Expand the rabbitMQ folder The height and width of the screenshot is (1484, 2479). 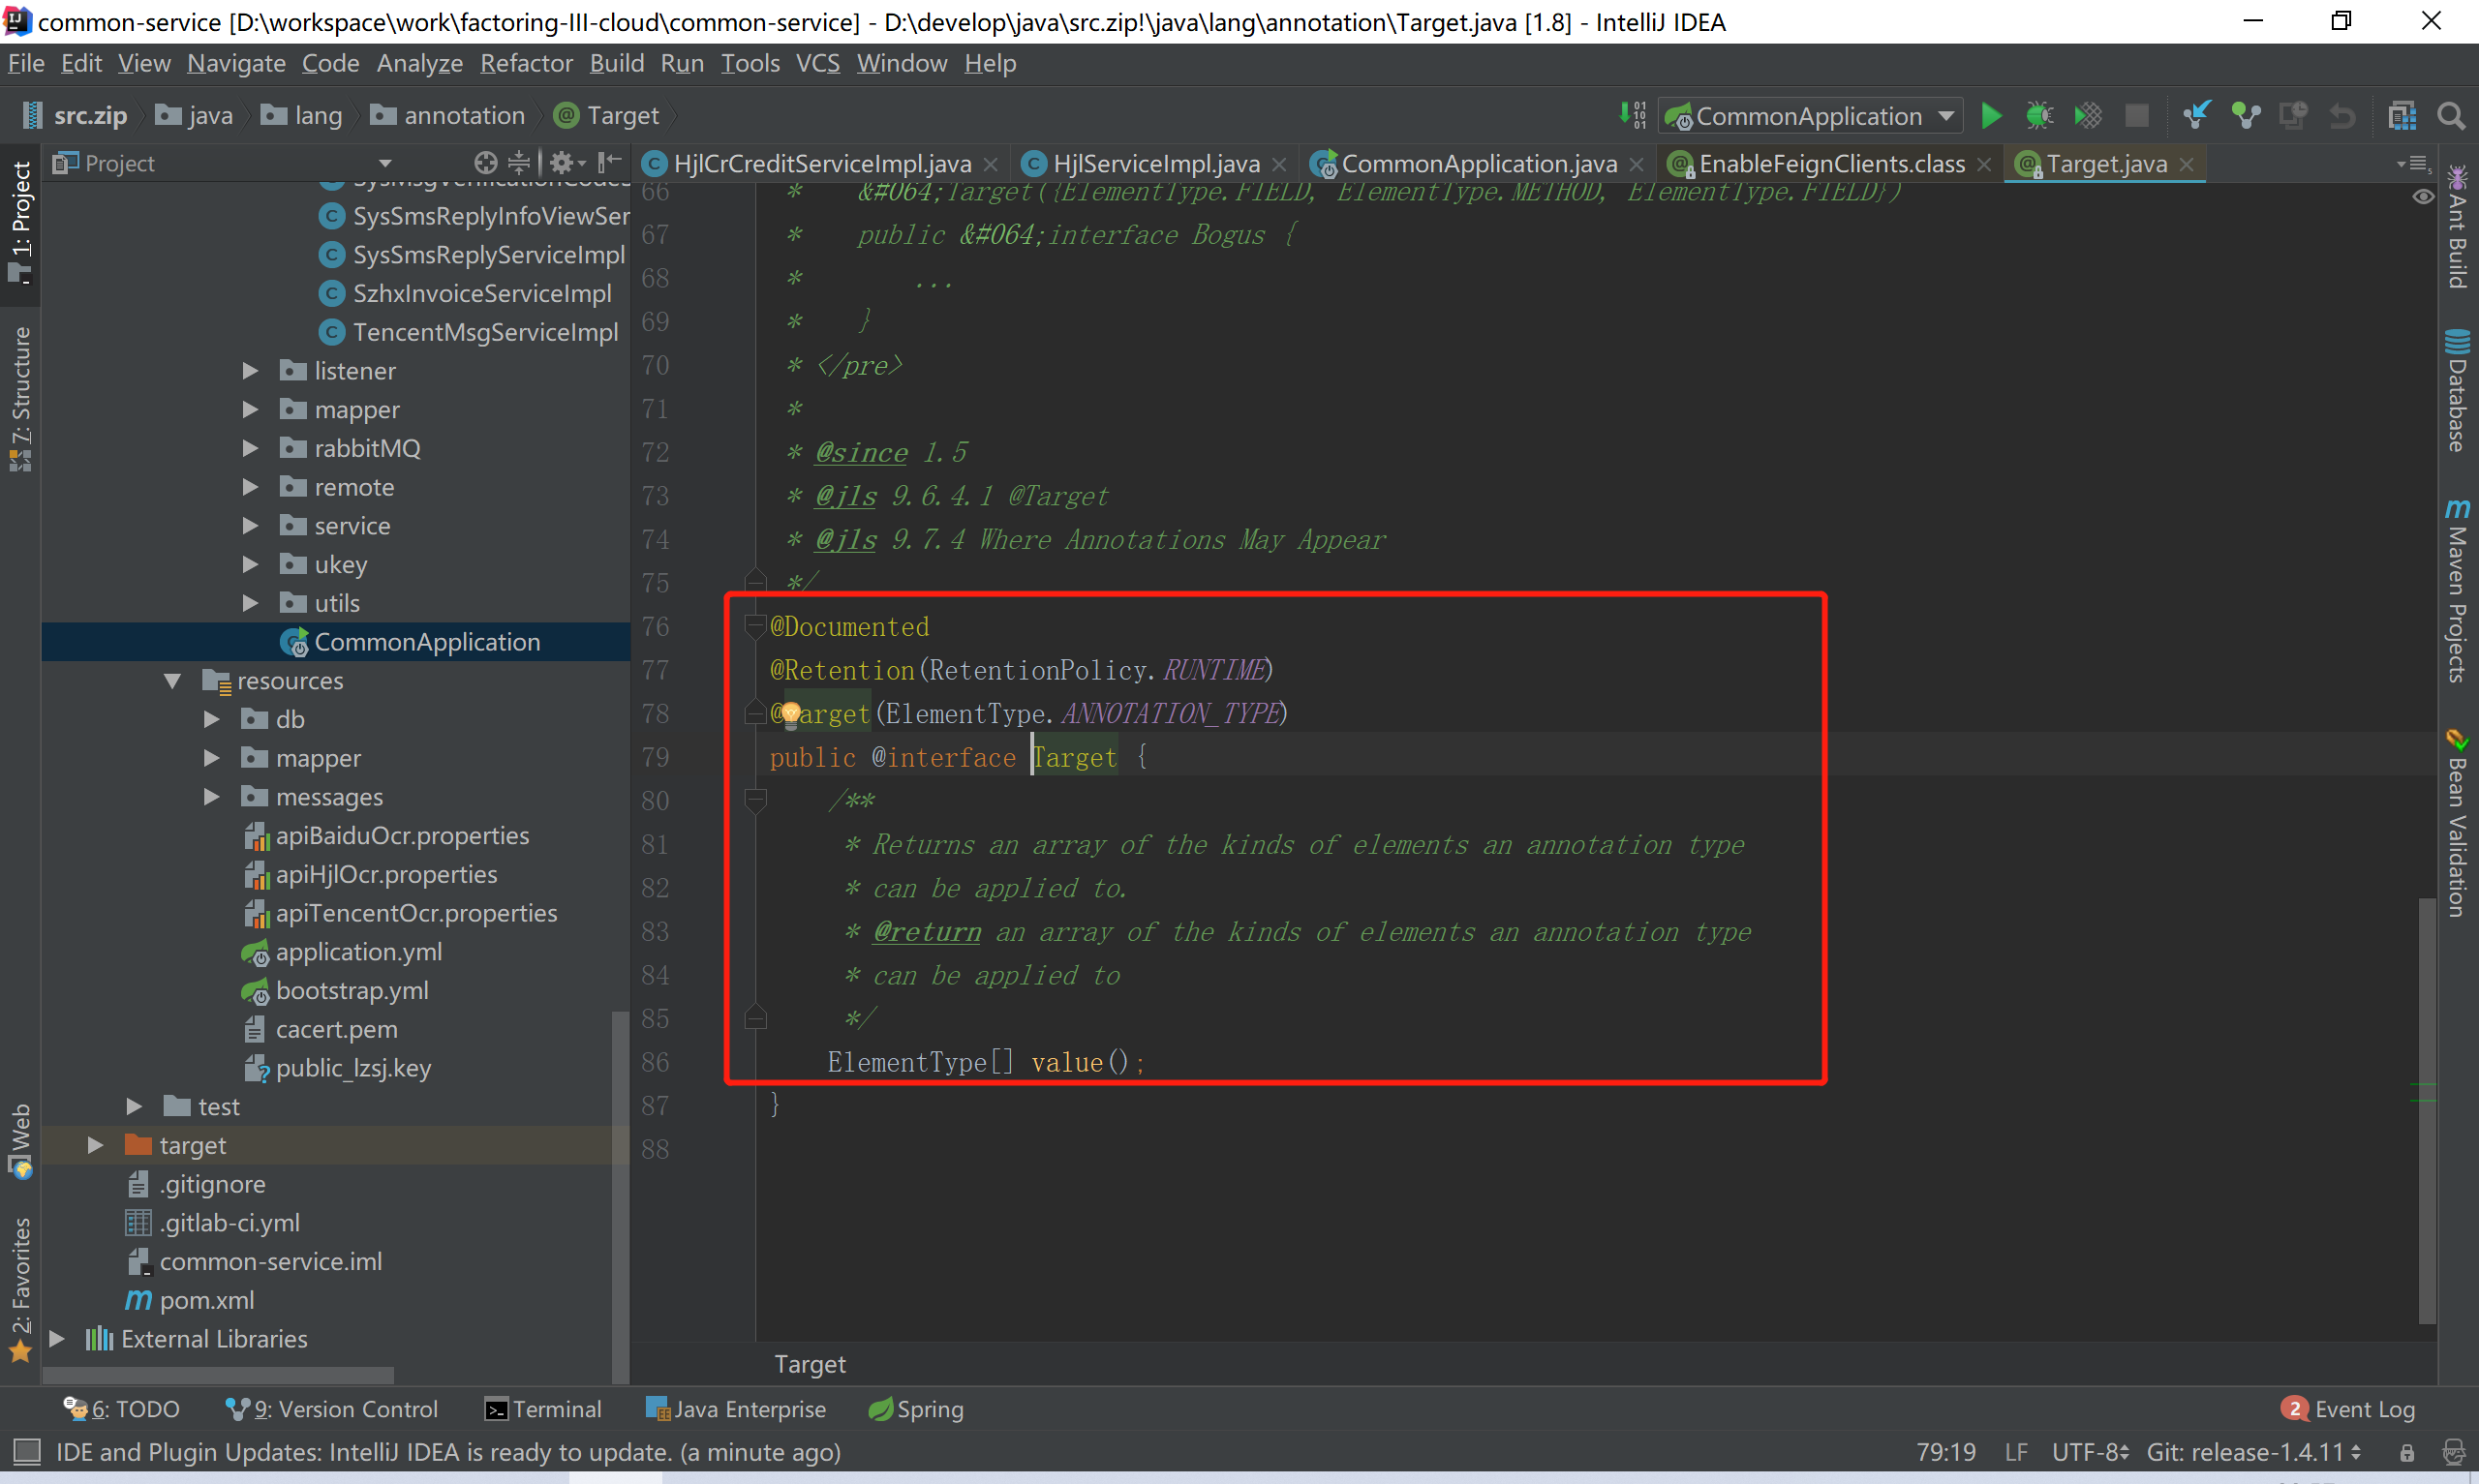tap(250, 448)
